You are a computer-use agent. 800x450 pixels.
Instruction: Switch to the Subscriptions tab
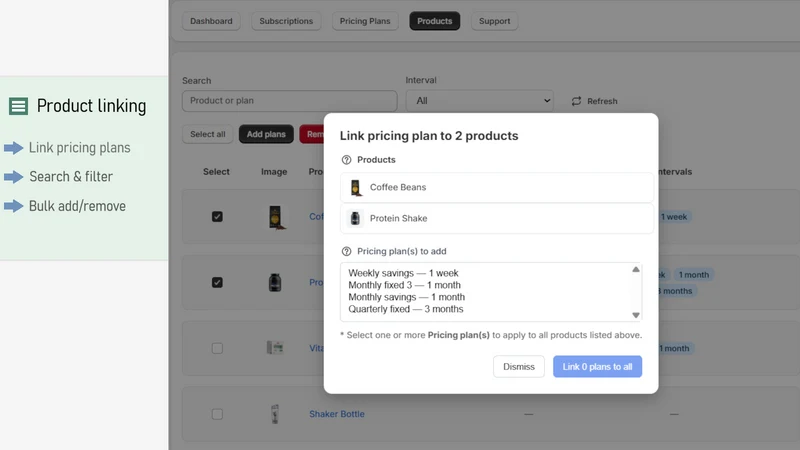point(286,21)
